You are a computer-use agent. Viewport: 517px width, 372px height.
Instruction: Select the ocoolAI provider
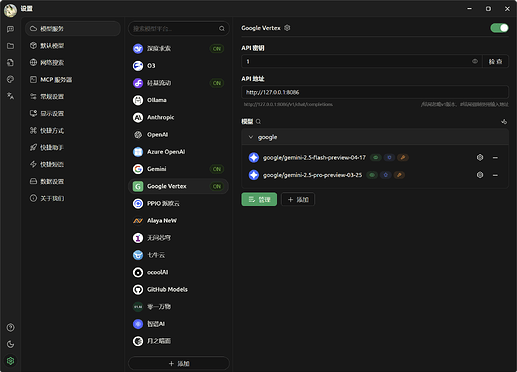click(x=178, y=272)
